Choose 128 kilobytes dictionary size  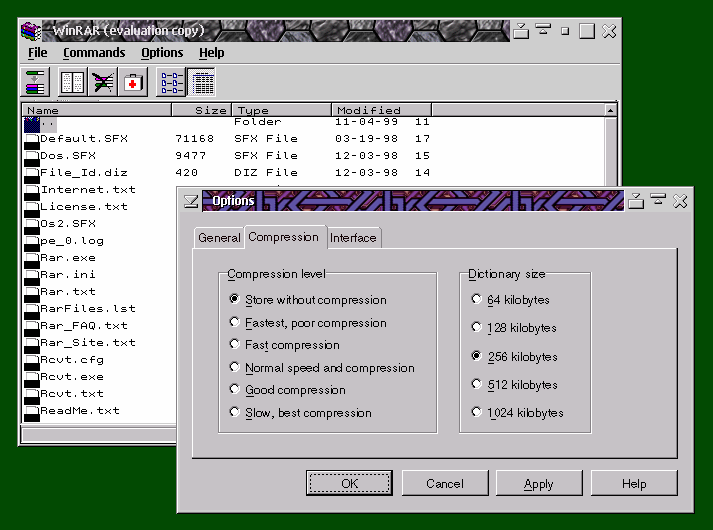(x=514, y=328)
